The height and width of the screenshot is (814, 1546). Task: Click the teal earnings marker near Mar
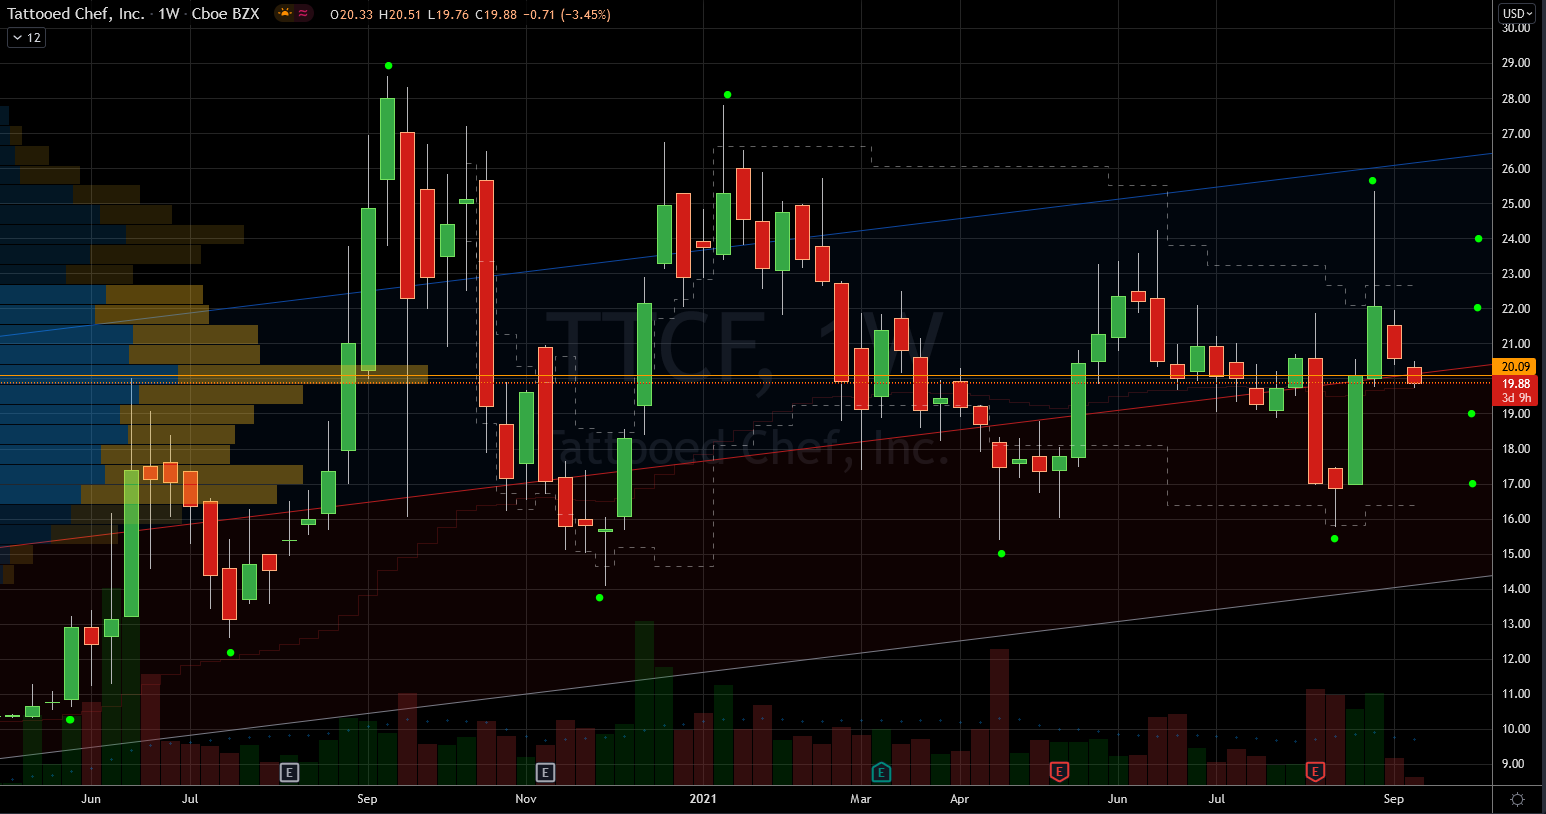point(881,772)
